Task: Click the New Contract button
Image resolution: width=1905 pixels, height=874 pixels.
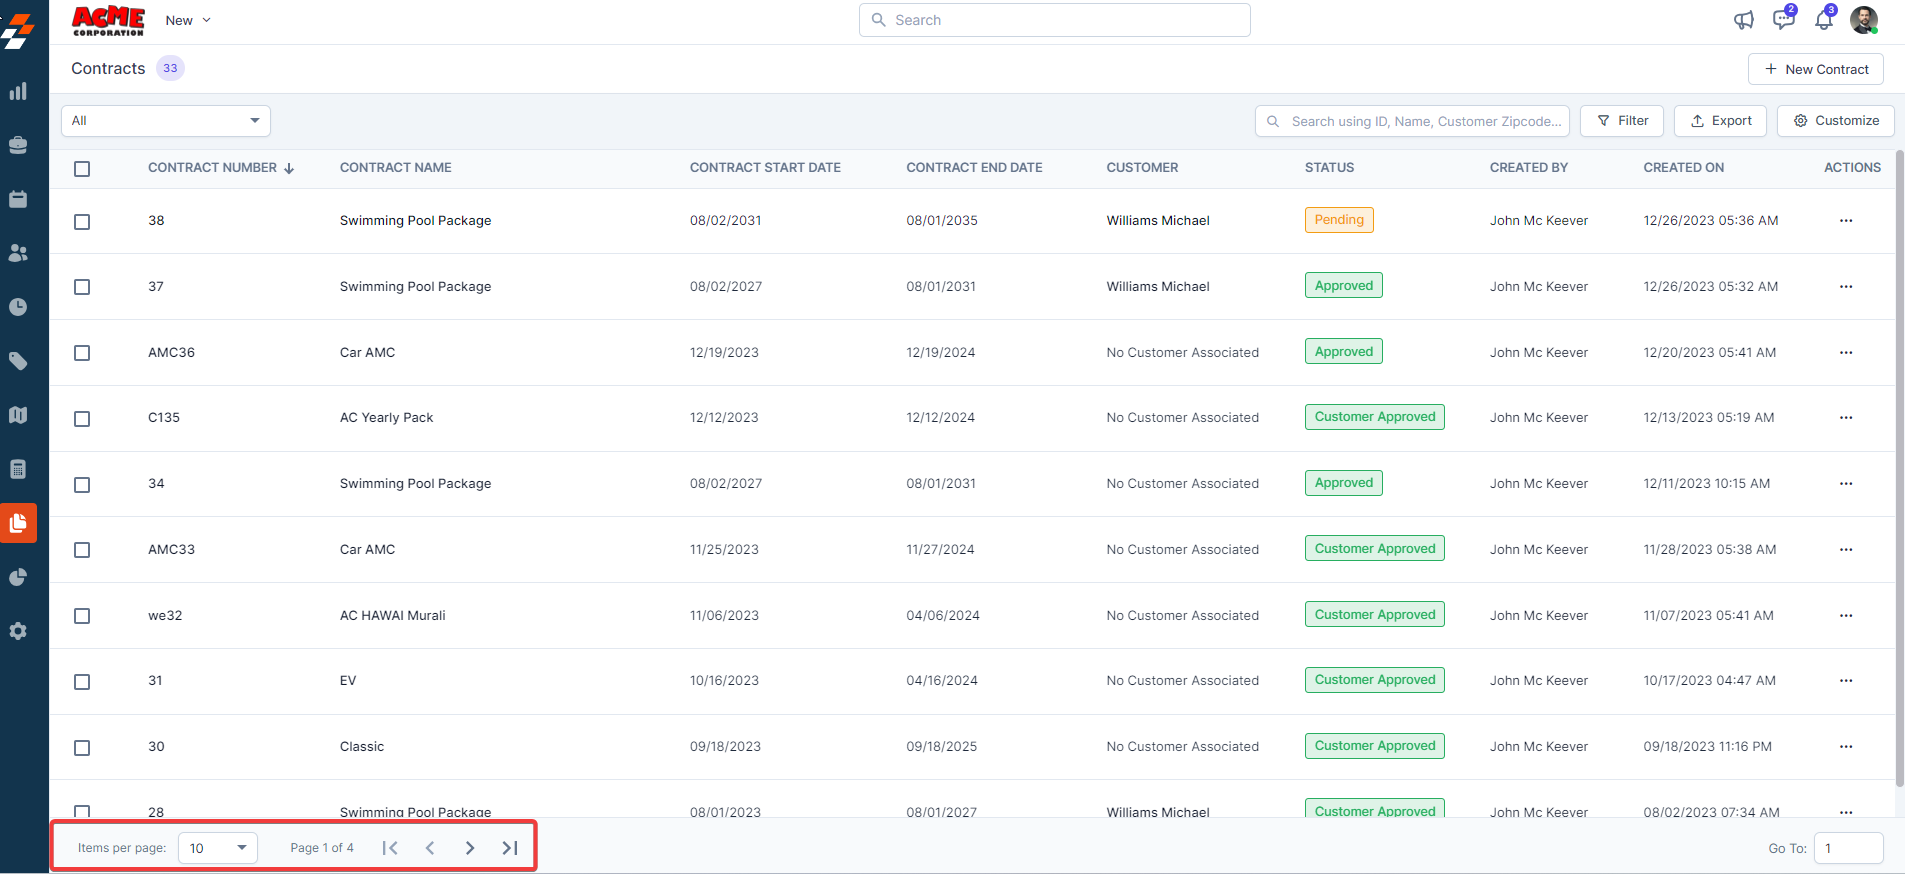Action: (1815, 69)
